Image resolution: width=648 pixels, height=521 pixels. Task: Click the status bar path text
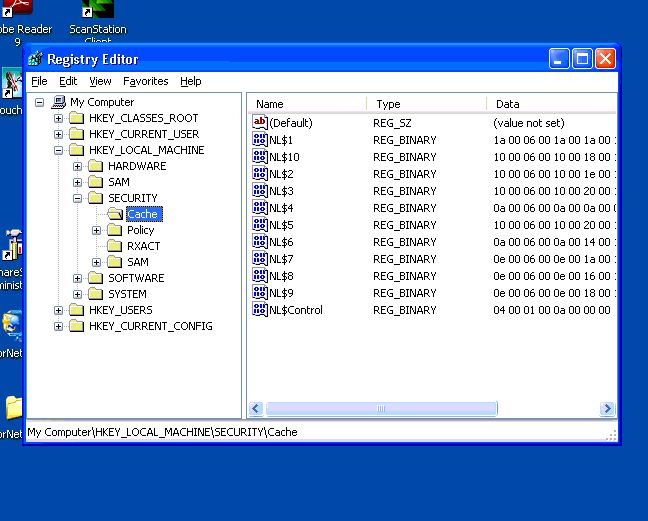point(162,432)
